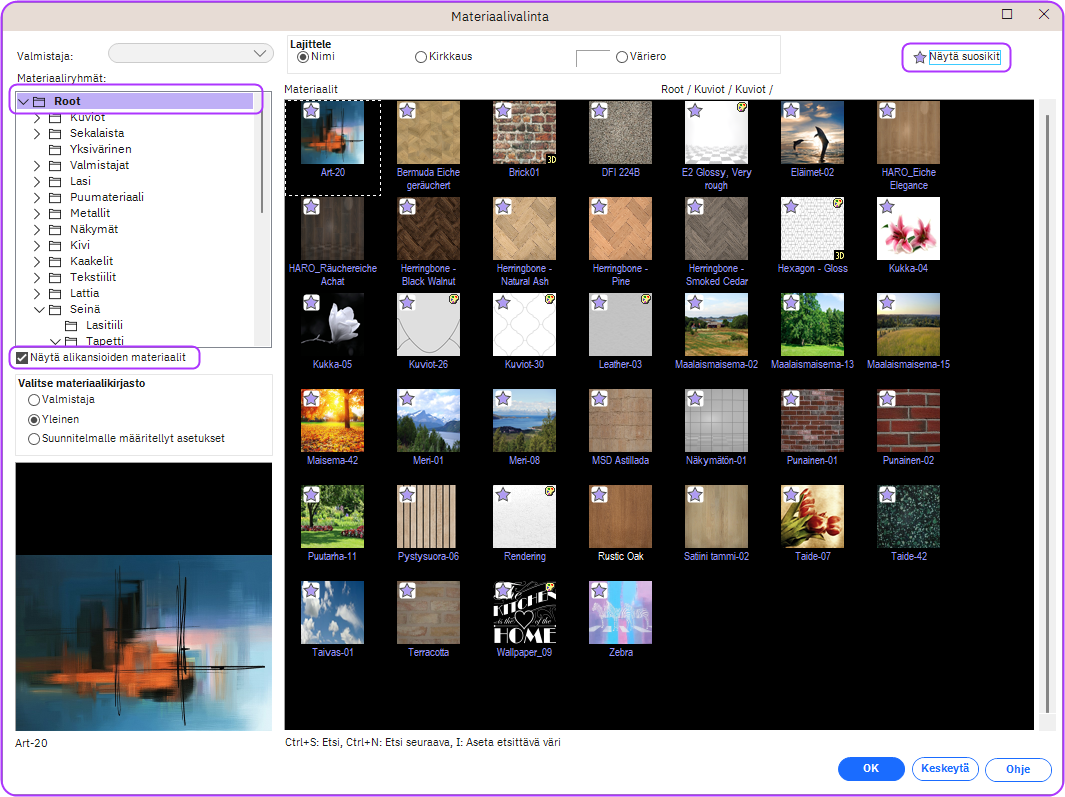1065x797 pixels.
Task: Click favorite star on Rustic Oak material
Action: (x=599, y=495)
